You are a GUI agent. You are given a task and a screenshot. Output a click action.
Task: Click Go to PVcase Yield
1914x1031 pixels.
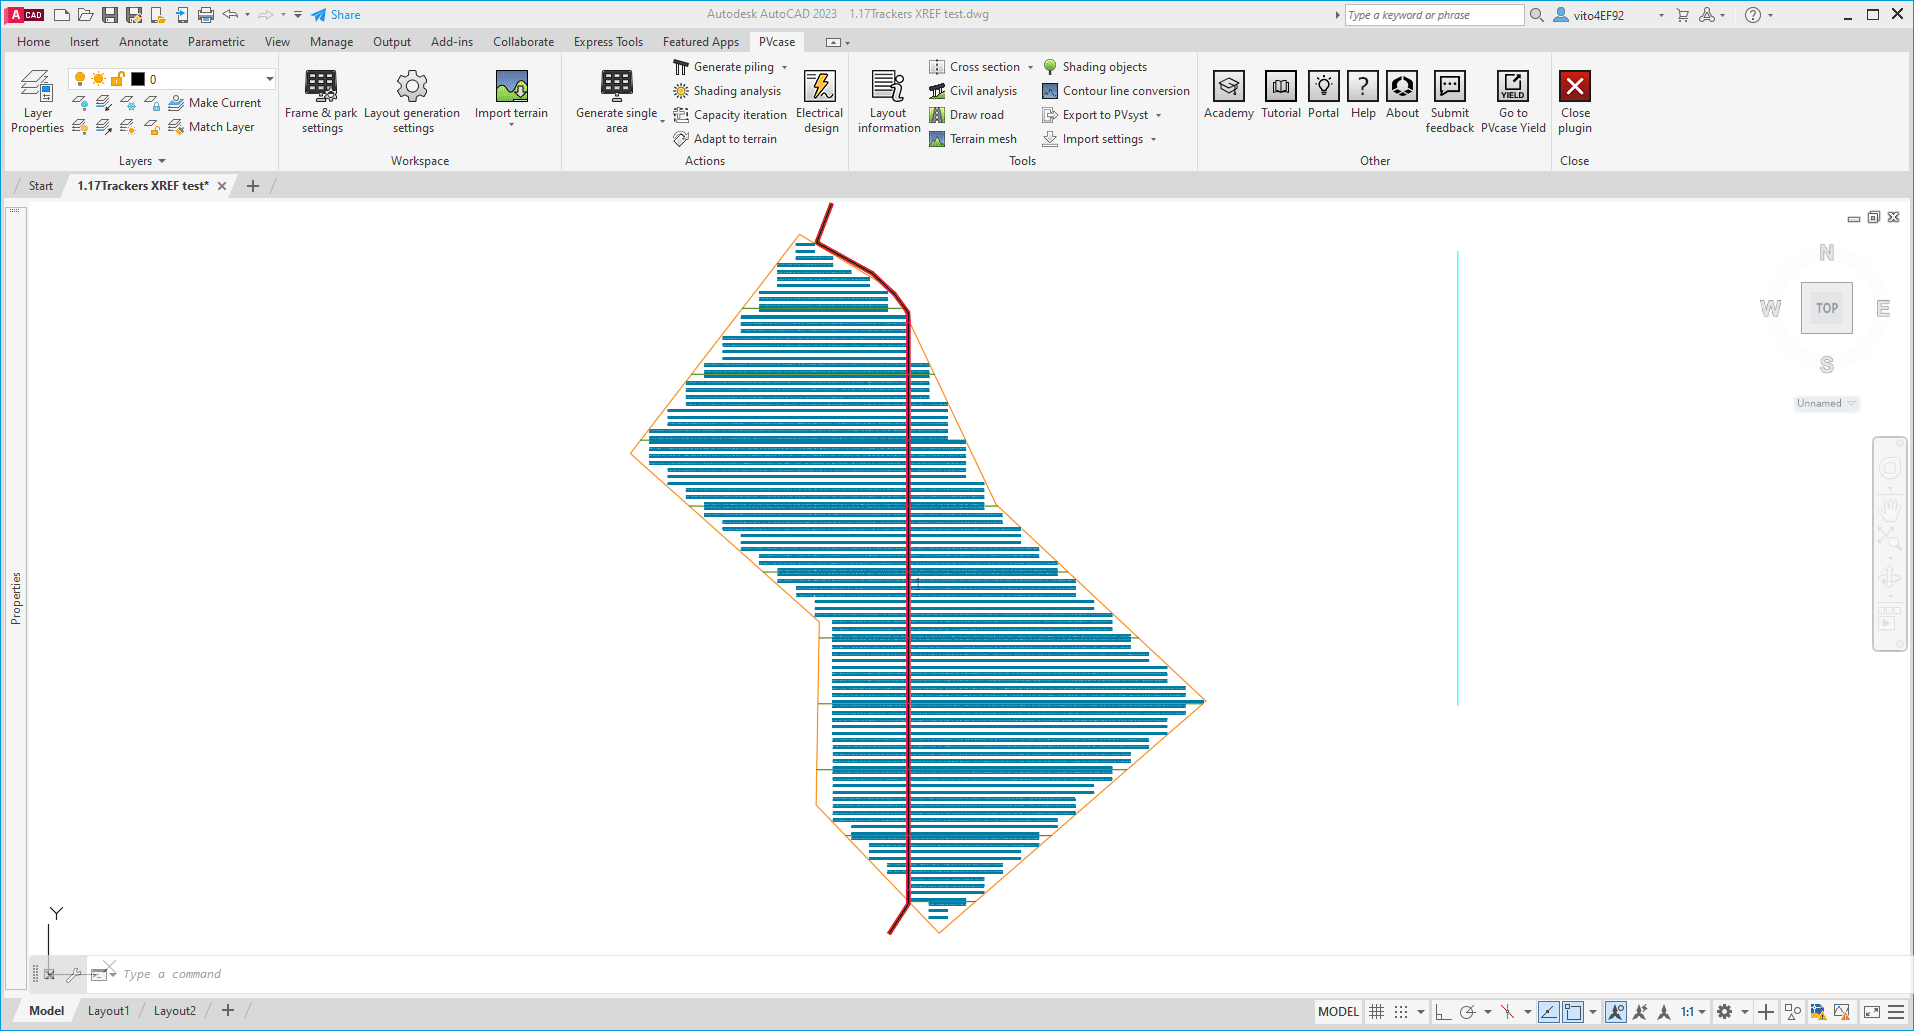click(1512, 95)
